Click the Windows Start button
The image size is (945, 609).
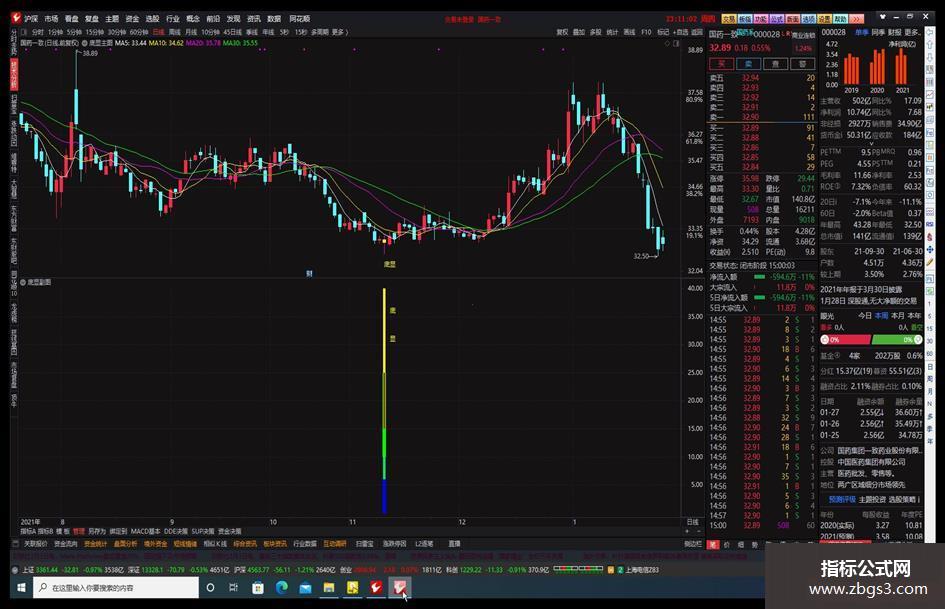[21, 587]
